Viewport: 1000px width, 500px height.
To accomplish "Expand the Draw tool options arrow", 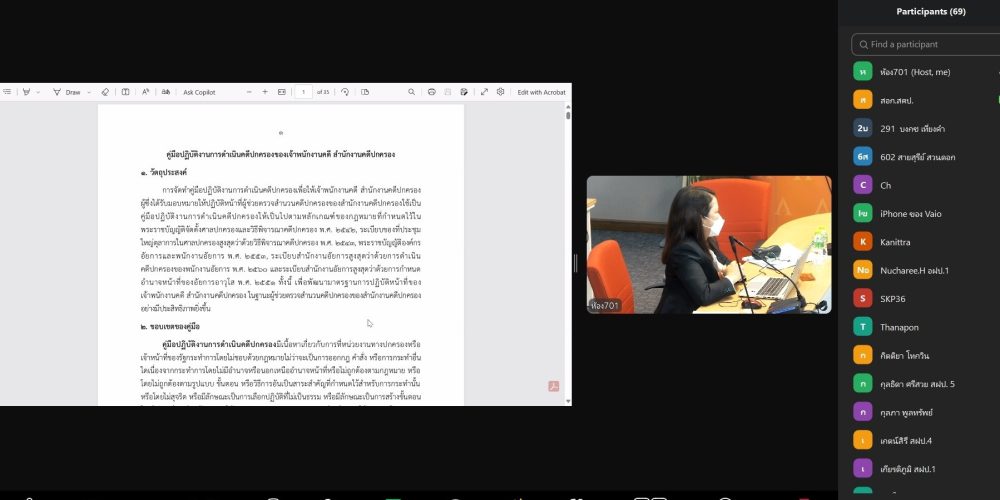I will click(89, 92).
